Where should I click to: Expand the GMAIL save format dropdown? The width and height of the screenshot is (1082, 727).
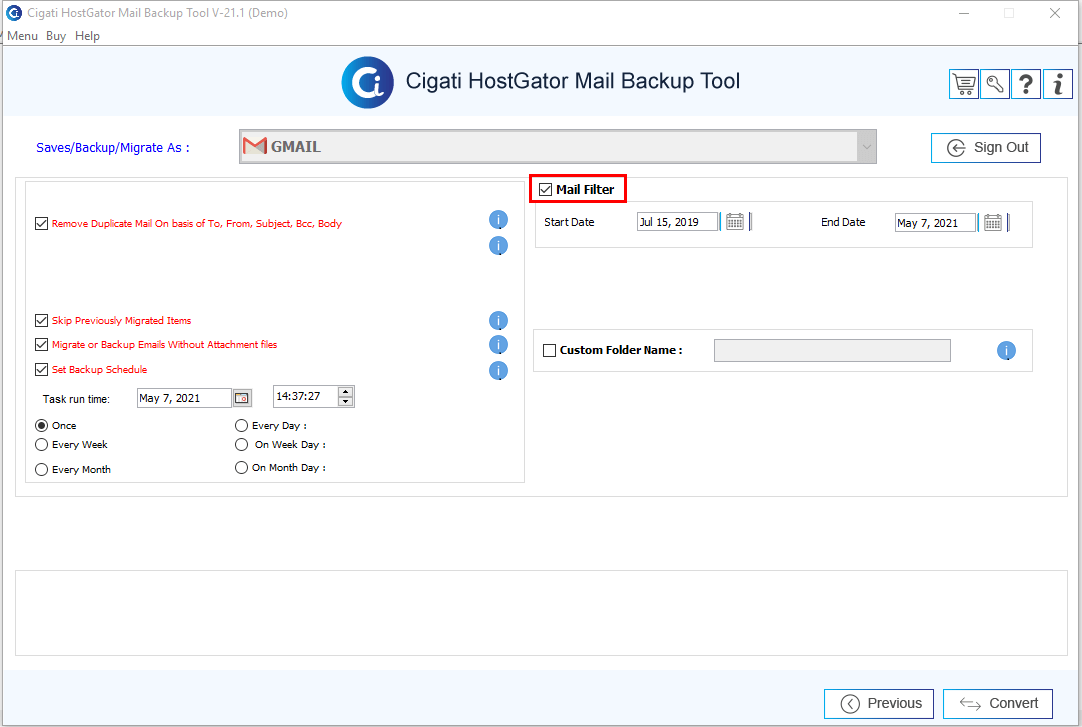pos(867,146)
